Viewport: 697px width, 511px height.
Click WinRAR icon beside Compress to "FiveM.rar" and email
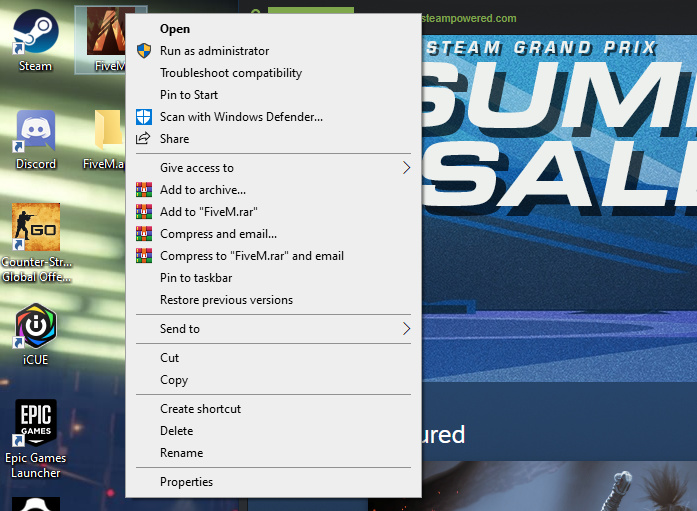[144, 256]
